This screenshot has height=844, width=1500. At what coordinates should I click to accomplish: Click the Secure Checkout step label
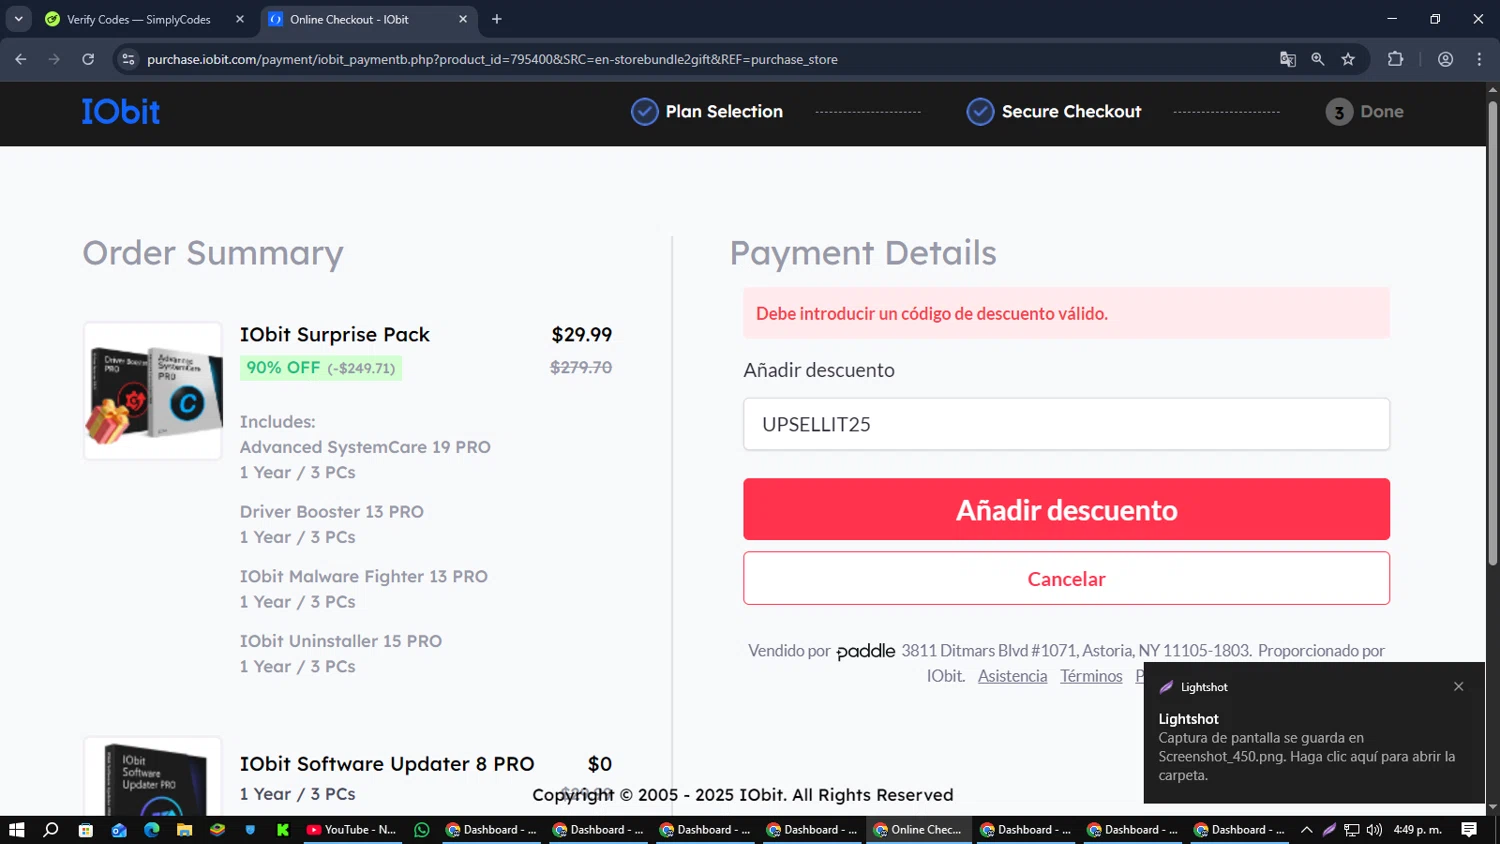tap(1071, 112)
